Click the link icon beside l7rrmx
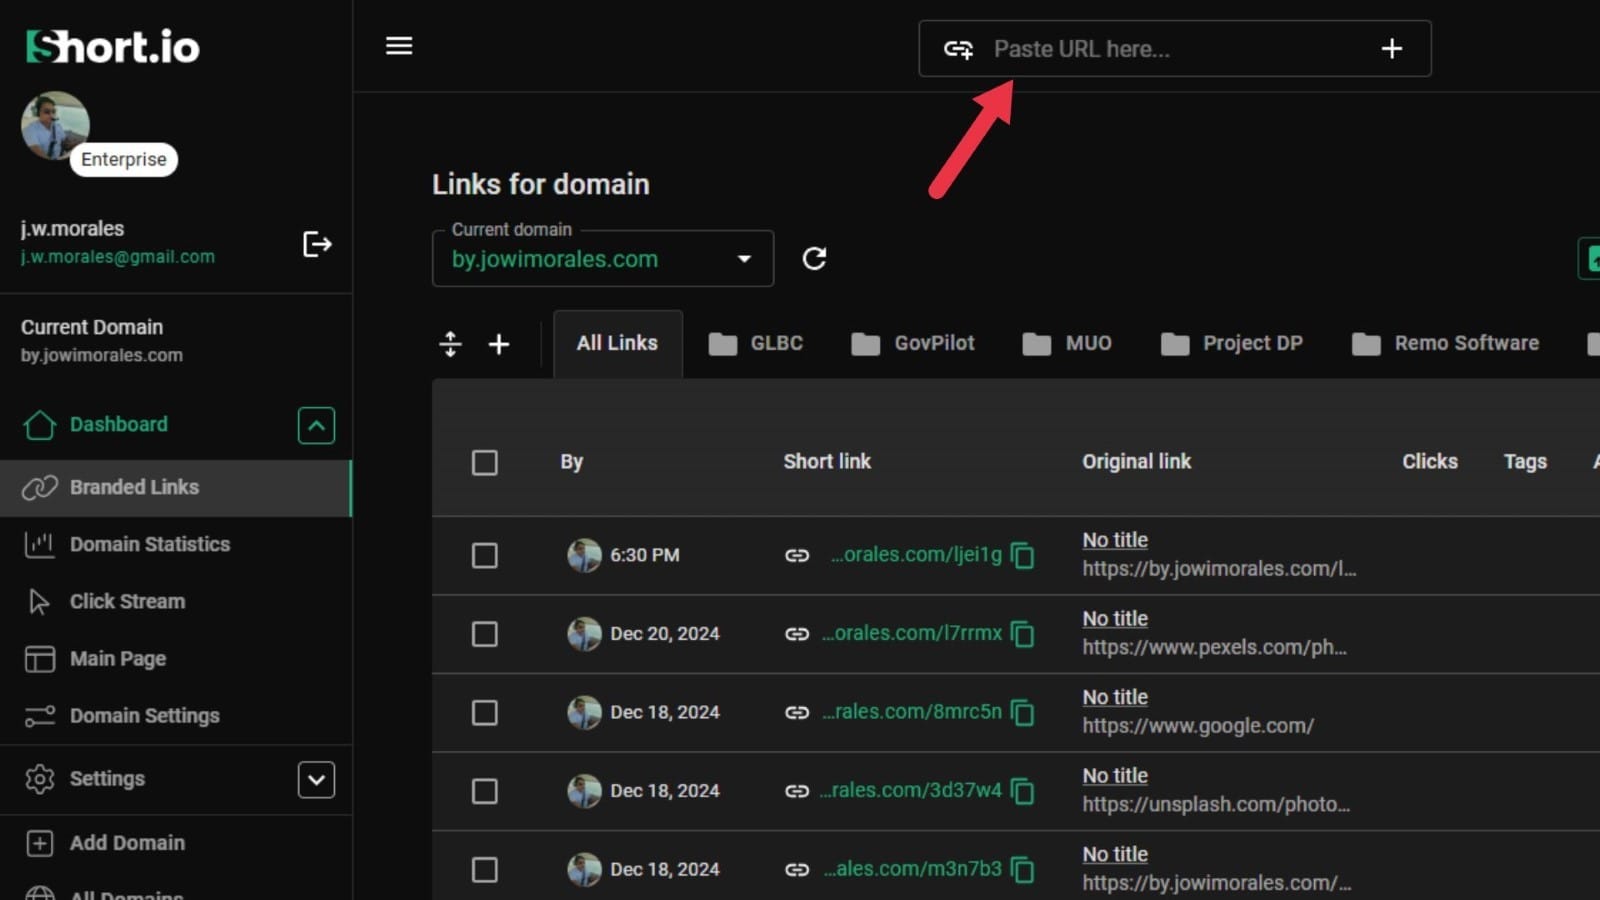Viewport: 1600px width, 900px height. [797, 634]
